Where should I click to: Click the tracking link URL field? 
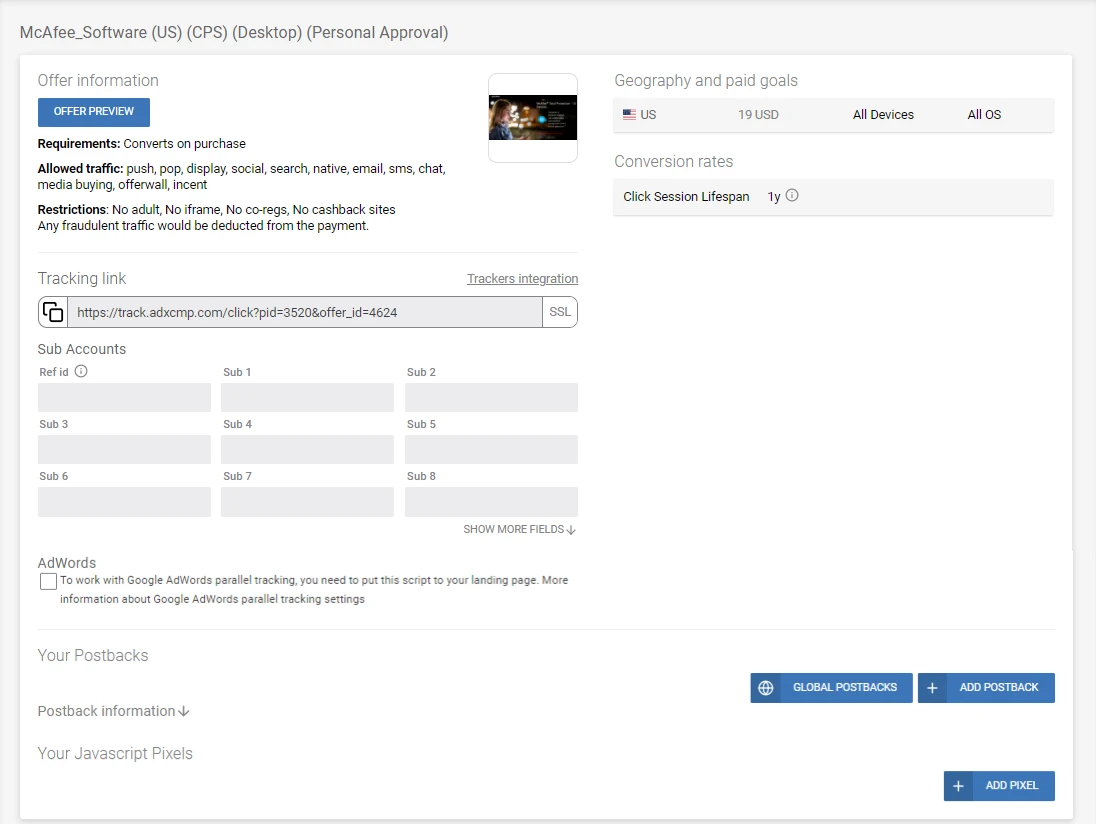[305, 312]
